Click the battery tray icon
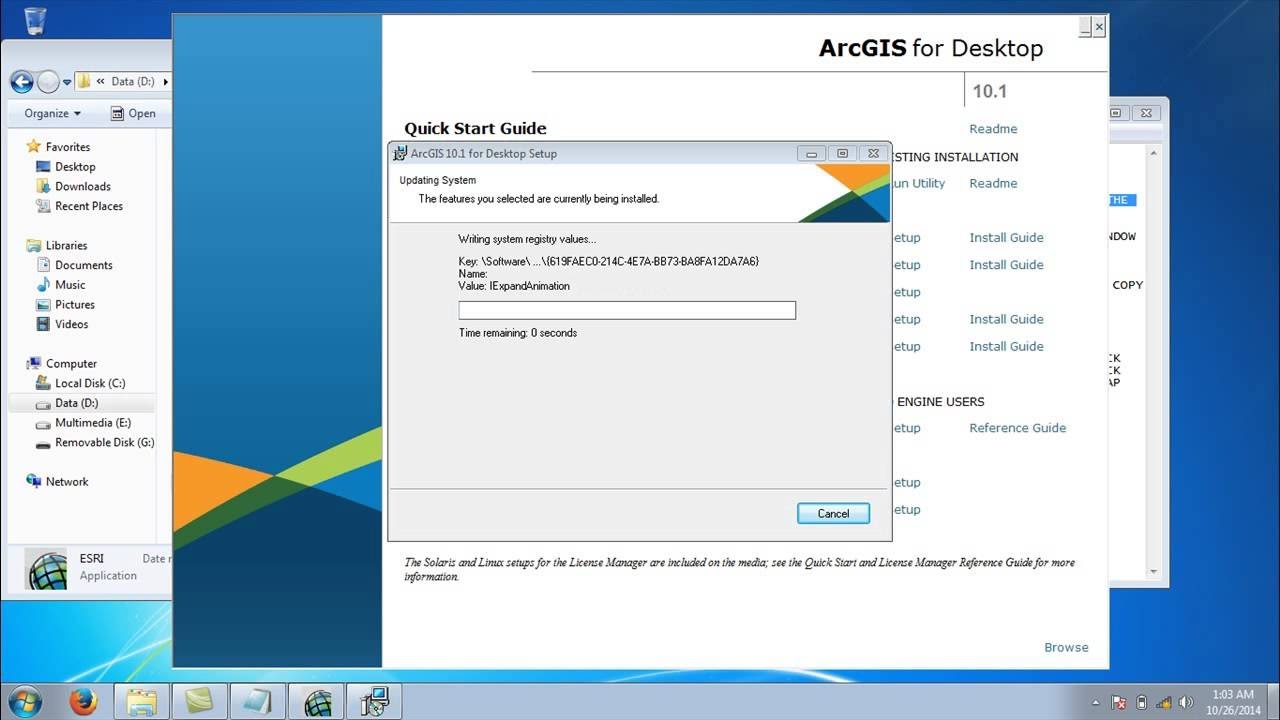This screenshot has height=720, width=1280. pos(1141,702)
